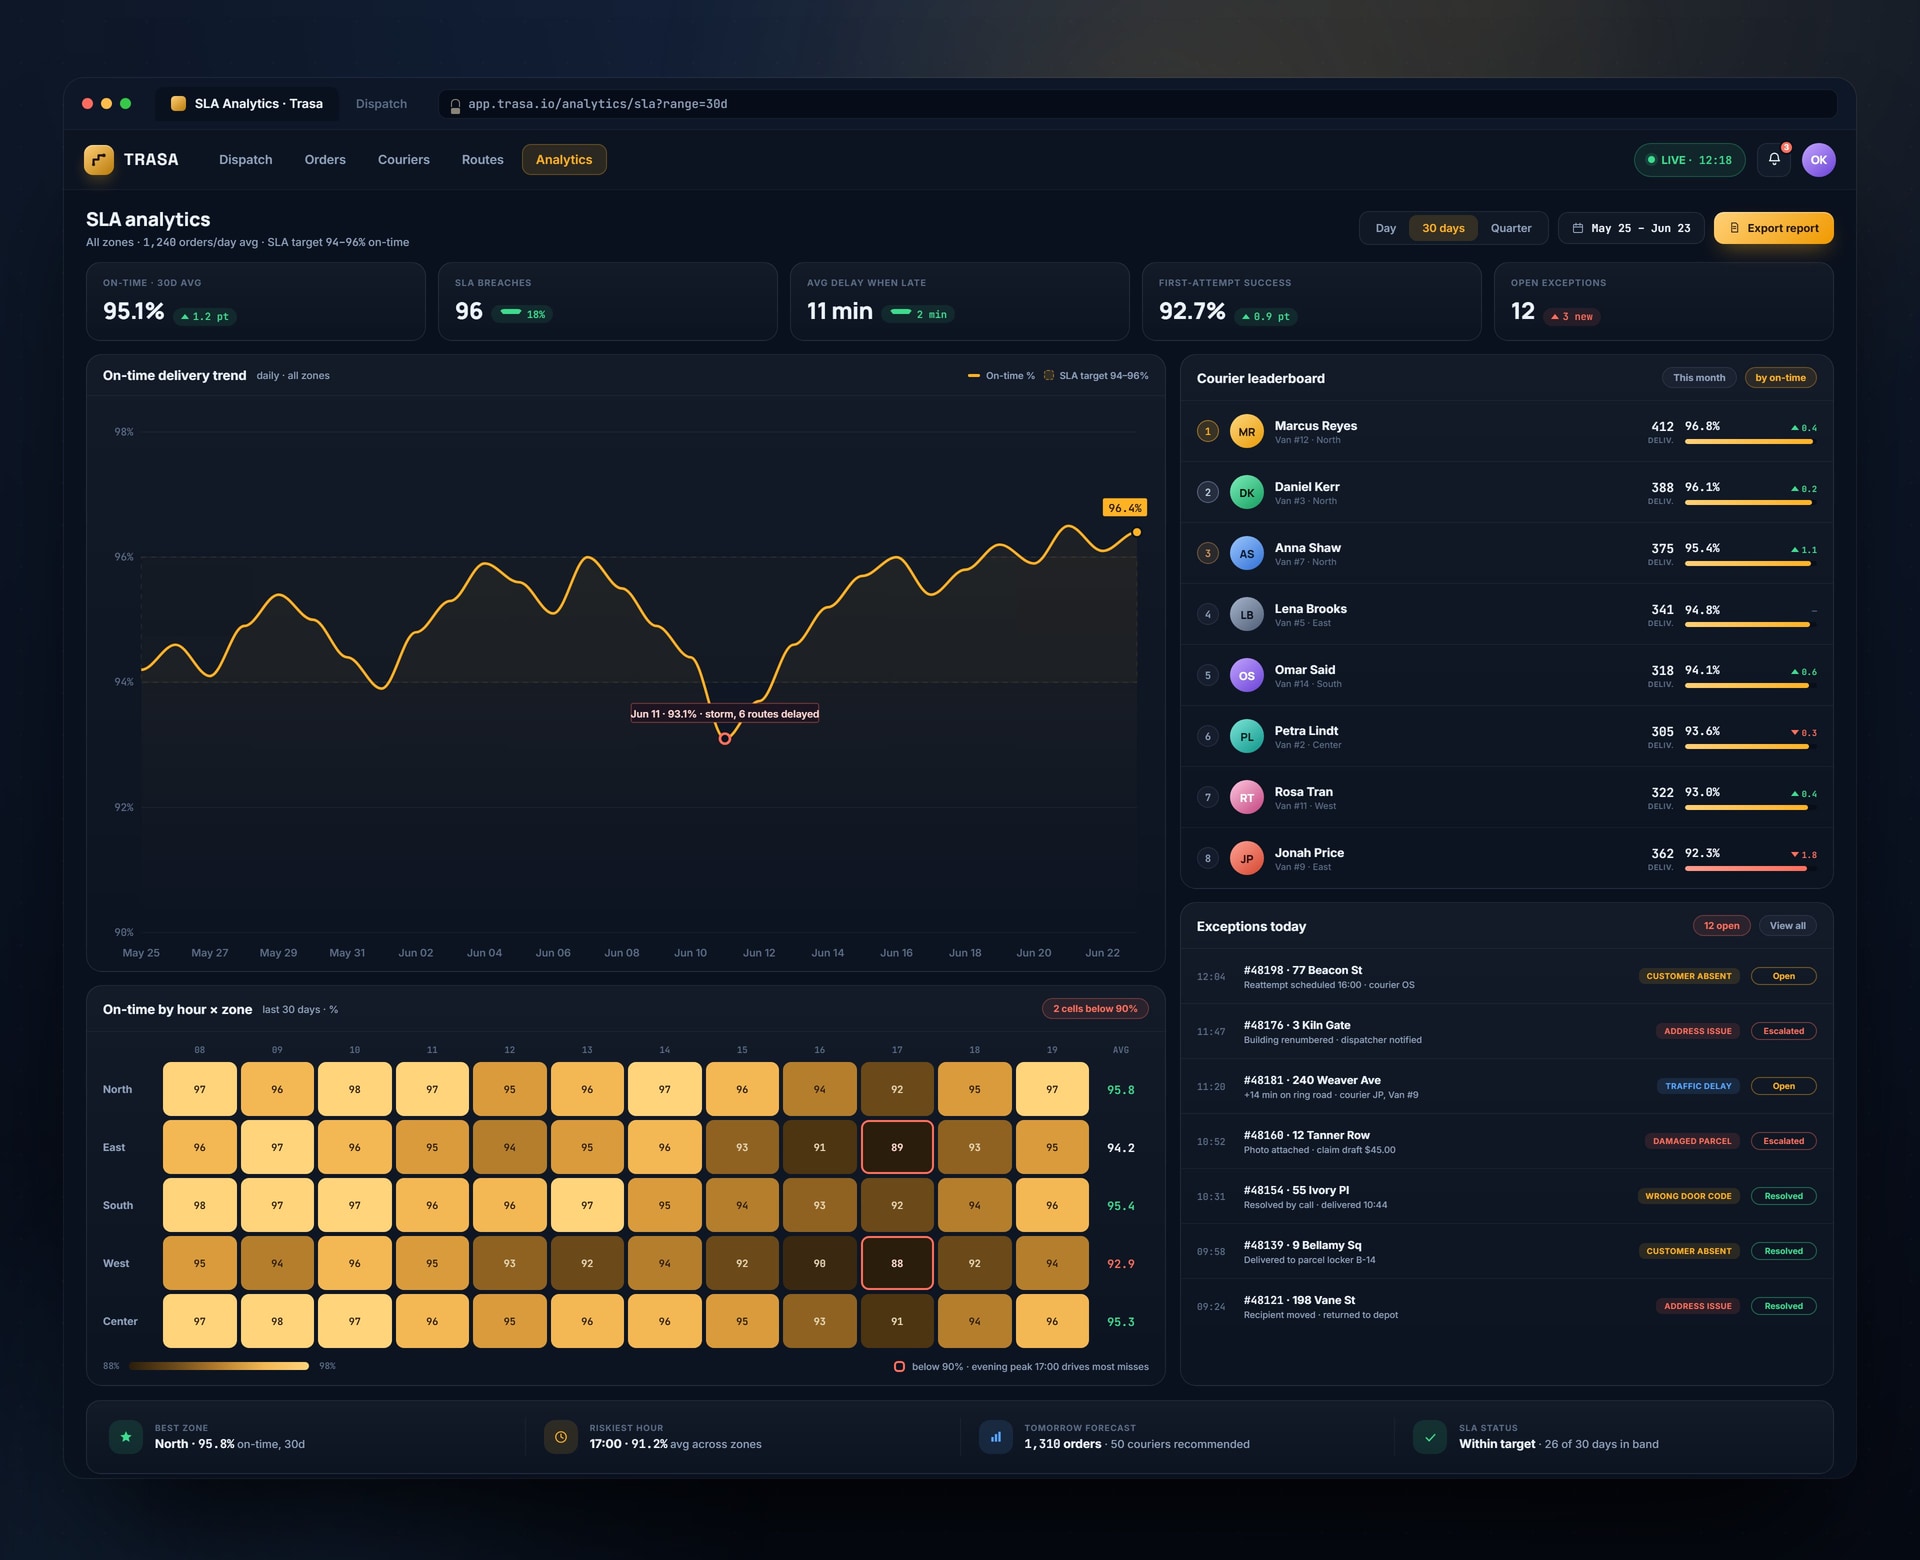Open the Dispatch nav item
Screen dimensions: 1920x1560
tap(245, 160)
